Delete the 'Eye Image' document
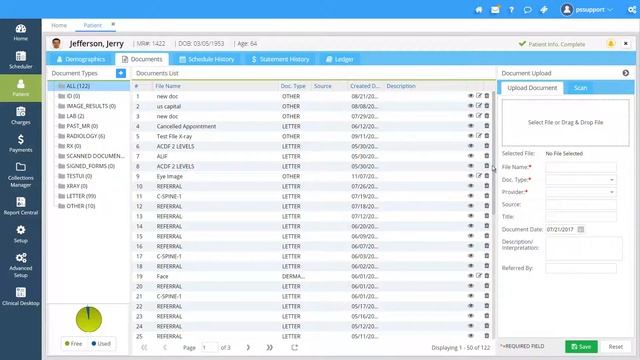 pyautogui.click(x=487, y=176)
